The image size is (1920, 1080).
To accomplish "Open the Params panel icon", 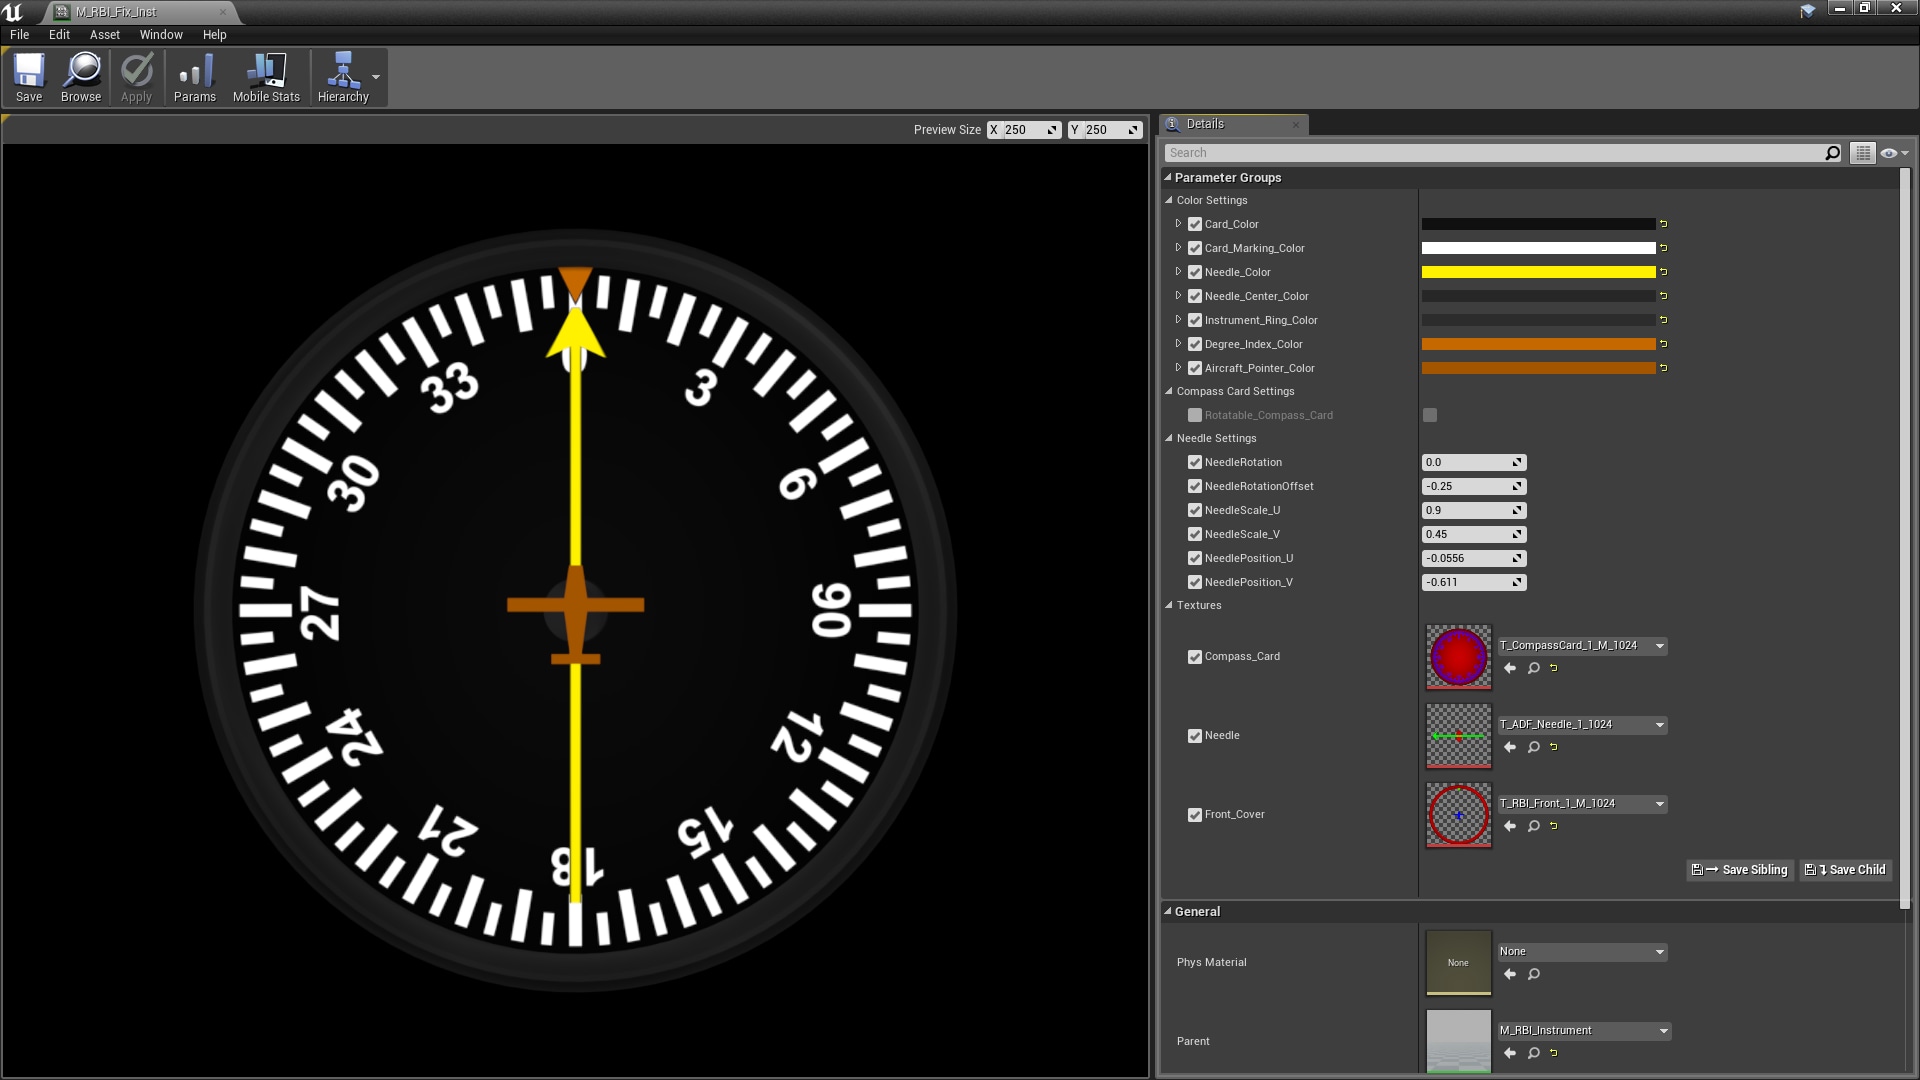I will pos(194,77).
